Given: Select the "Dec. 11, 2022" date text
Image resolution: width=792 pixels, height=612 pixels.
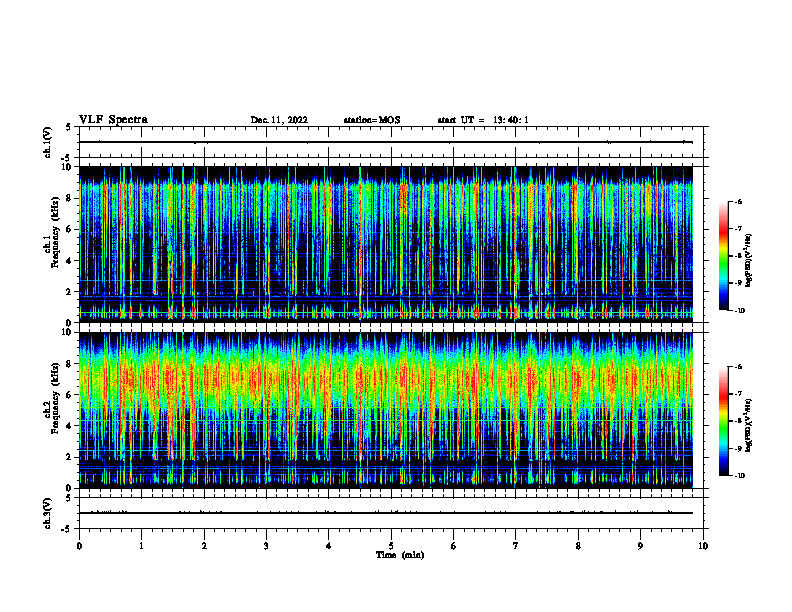Looking at the screenshot, I should pos(279,120).
